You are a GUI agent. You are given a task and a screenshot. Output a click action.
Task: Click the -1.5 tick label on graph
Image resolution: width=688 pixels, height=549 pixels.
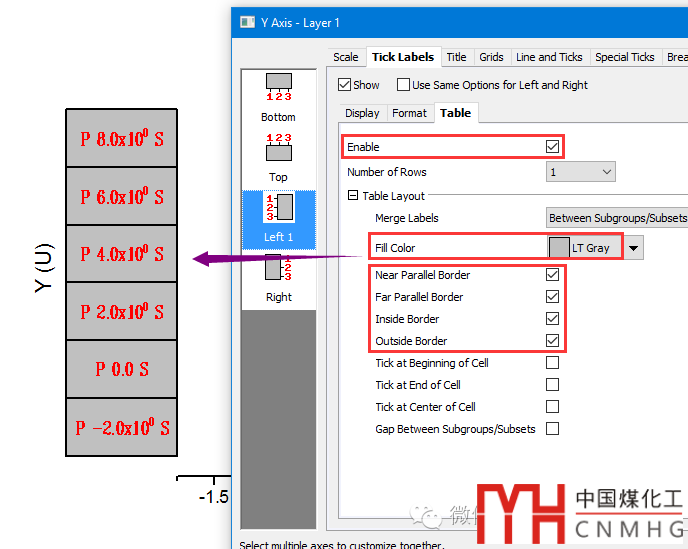pyautogui.click(x=214, y=497)
